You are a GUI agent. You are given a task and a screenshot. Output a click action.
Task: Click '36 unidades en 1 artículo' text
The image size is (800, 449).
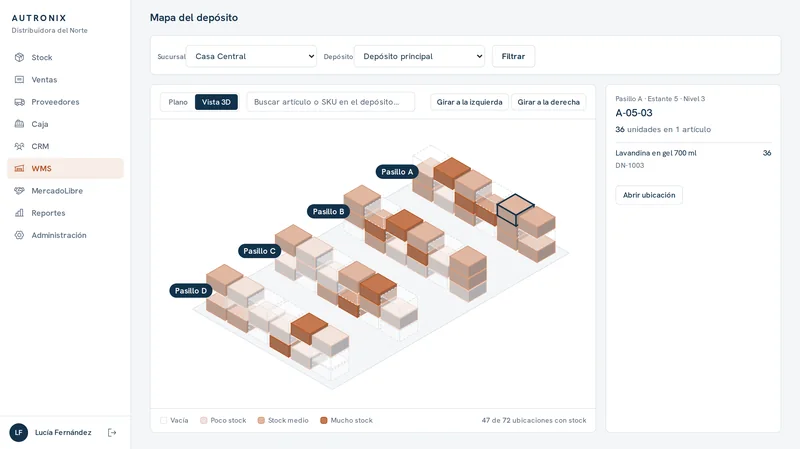663,130
